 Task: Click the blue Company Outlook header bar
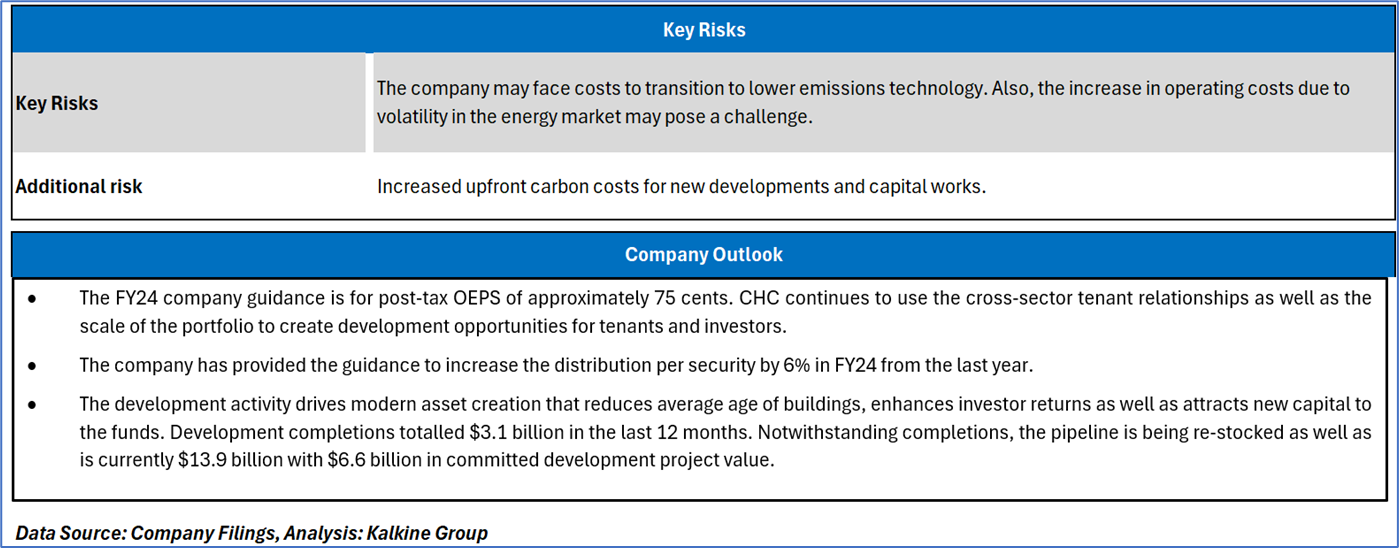(704, 255)
